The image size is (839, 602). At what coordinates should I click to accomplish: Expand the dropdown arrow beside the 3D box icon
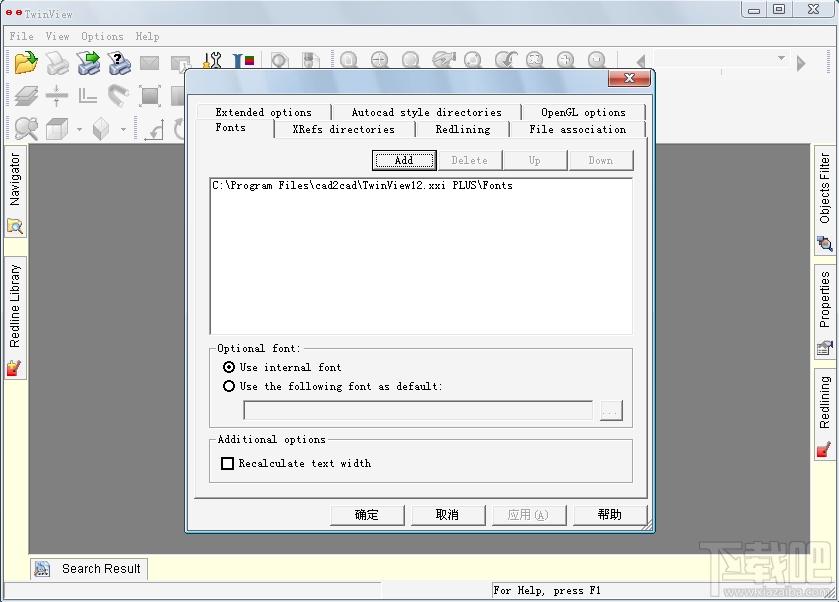point(79,129)
